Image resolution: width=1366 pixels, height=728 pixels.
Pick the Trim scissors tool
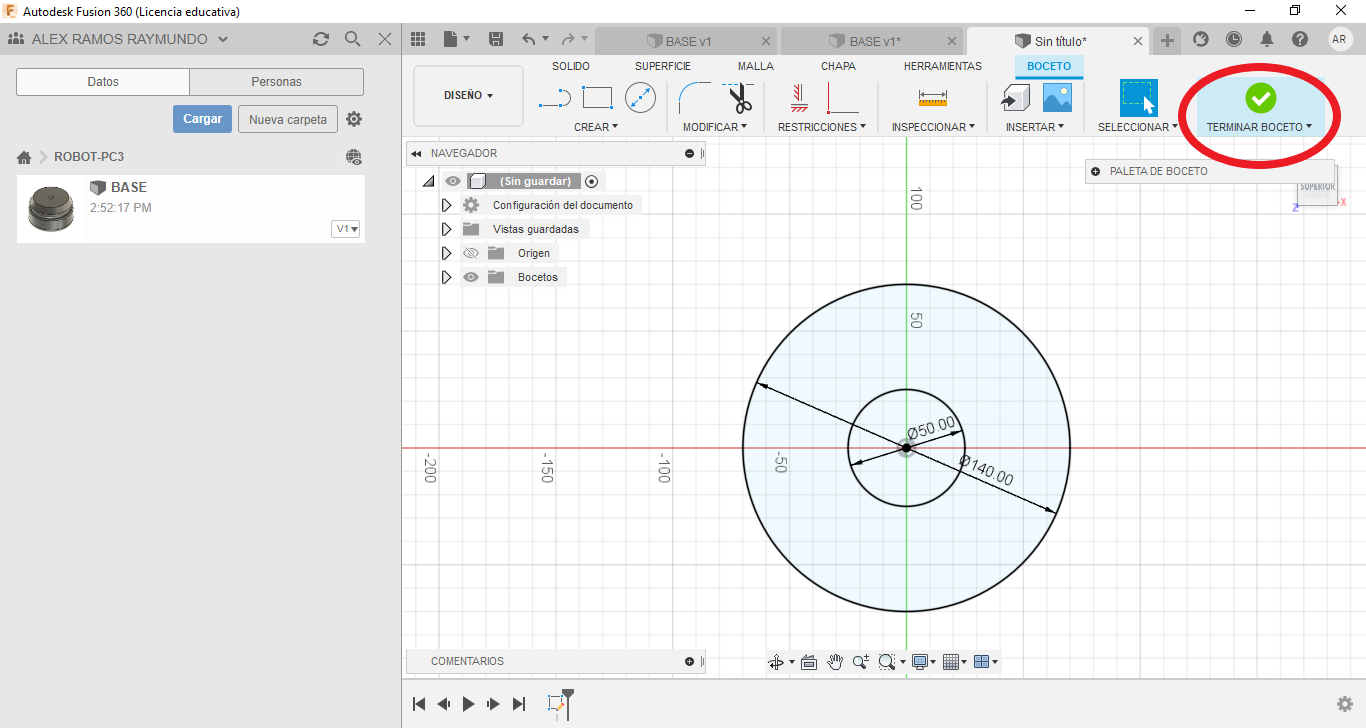pos(739,98)
